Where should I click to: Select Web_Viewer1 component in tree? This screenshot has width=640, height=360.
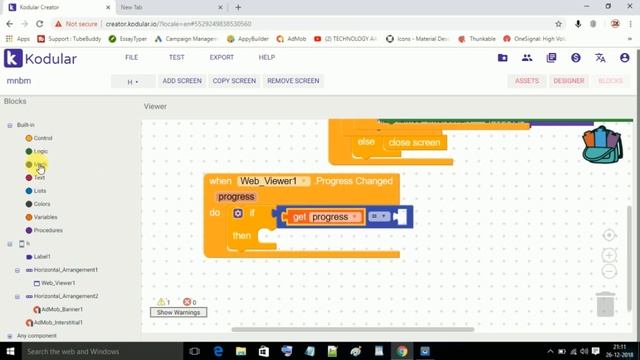coord(54,283)
